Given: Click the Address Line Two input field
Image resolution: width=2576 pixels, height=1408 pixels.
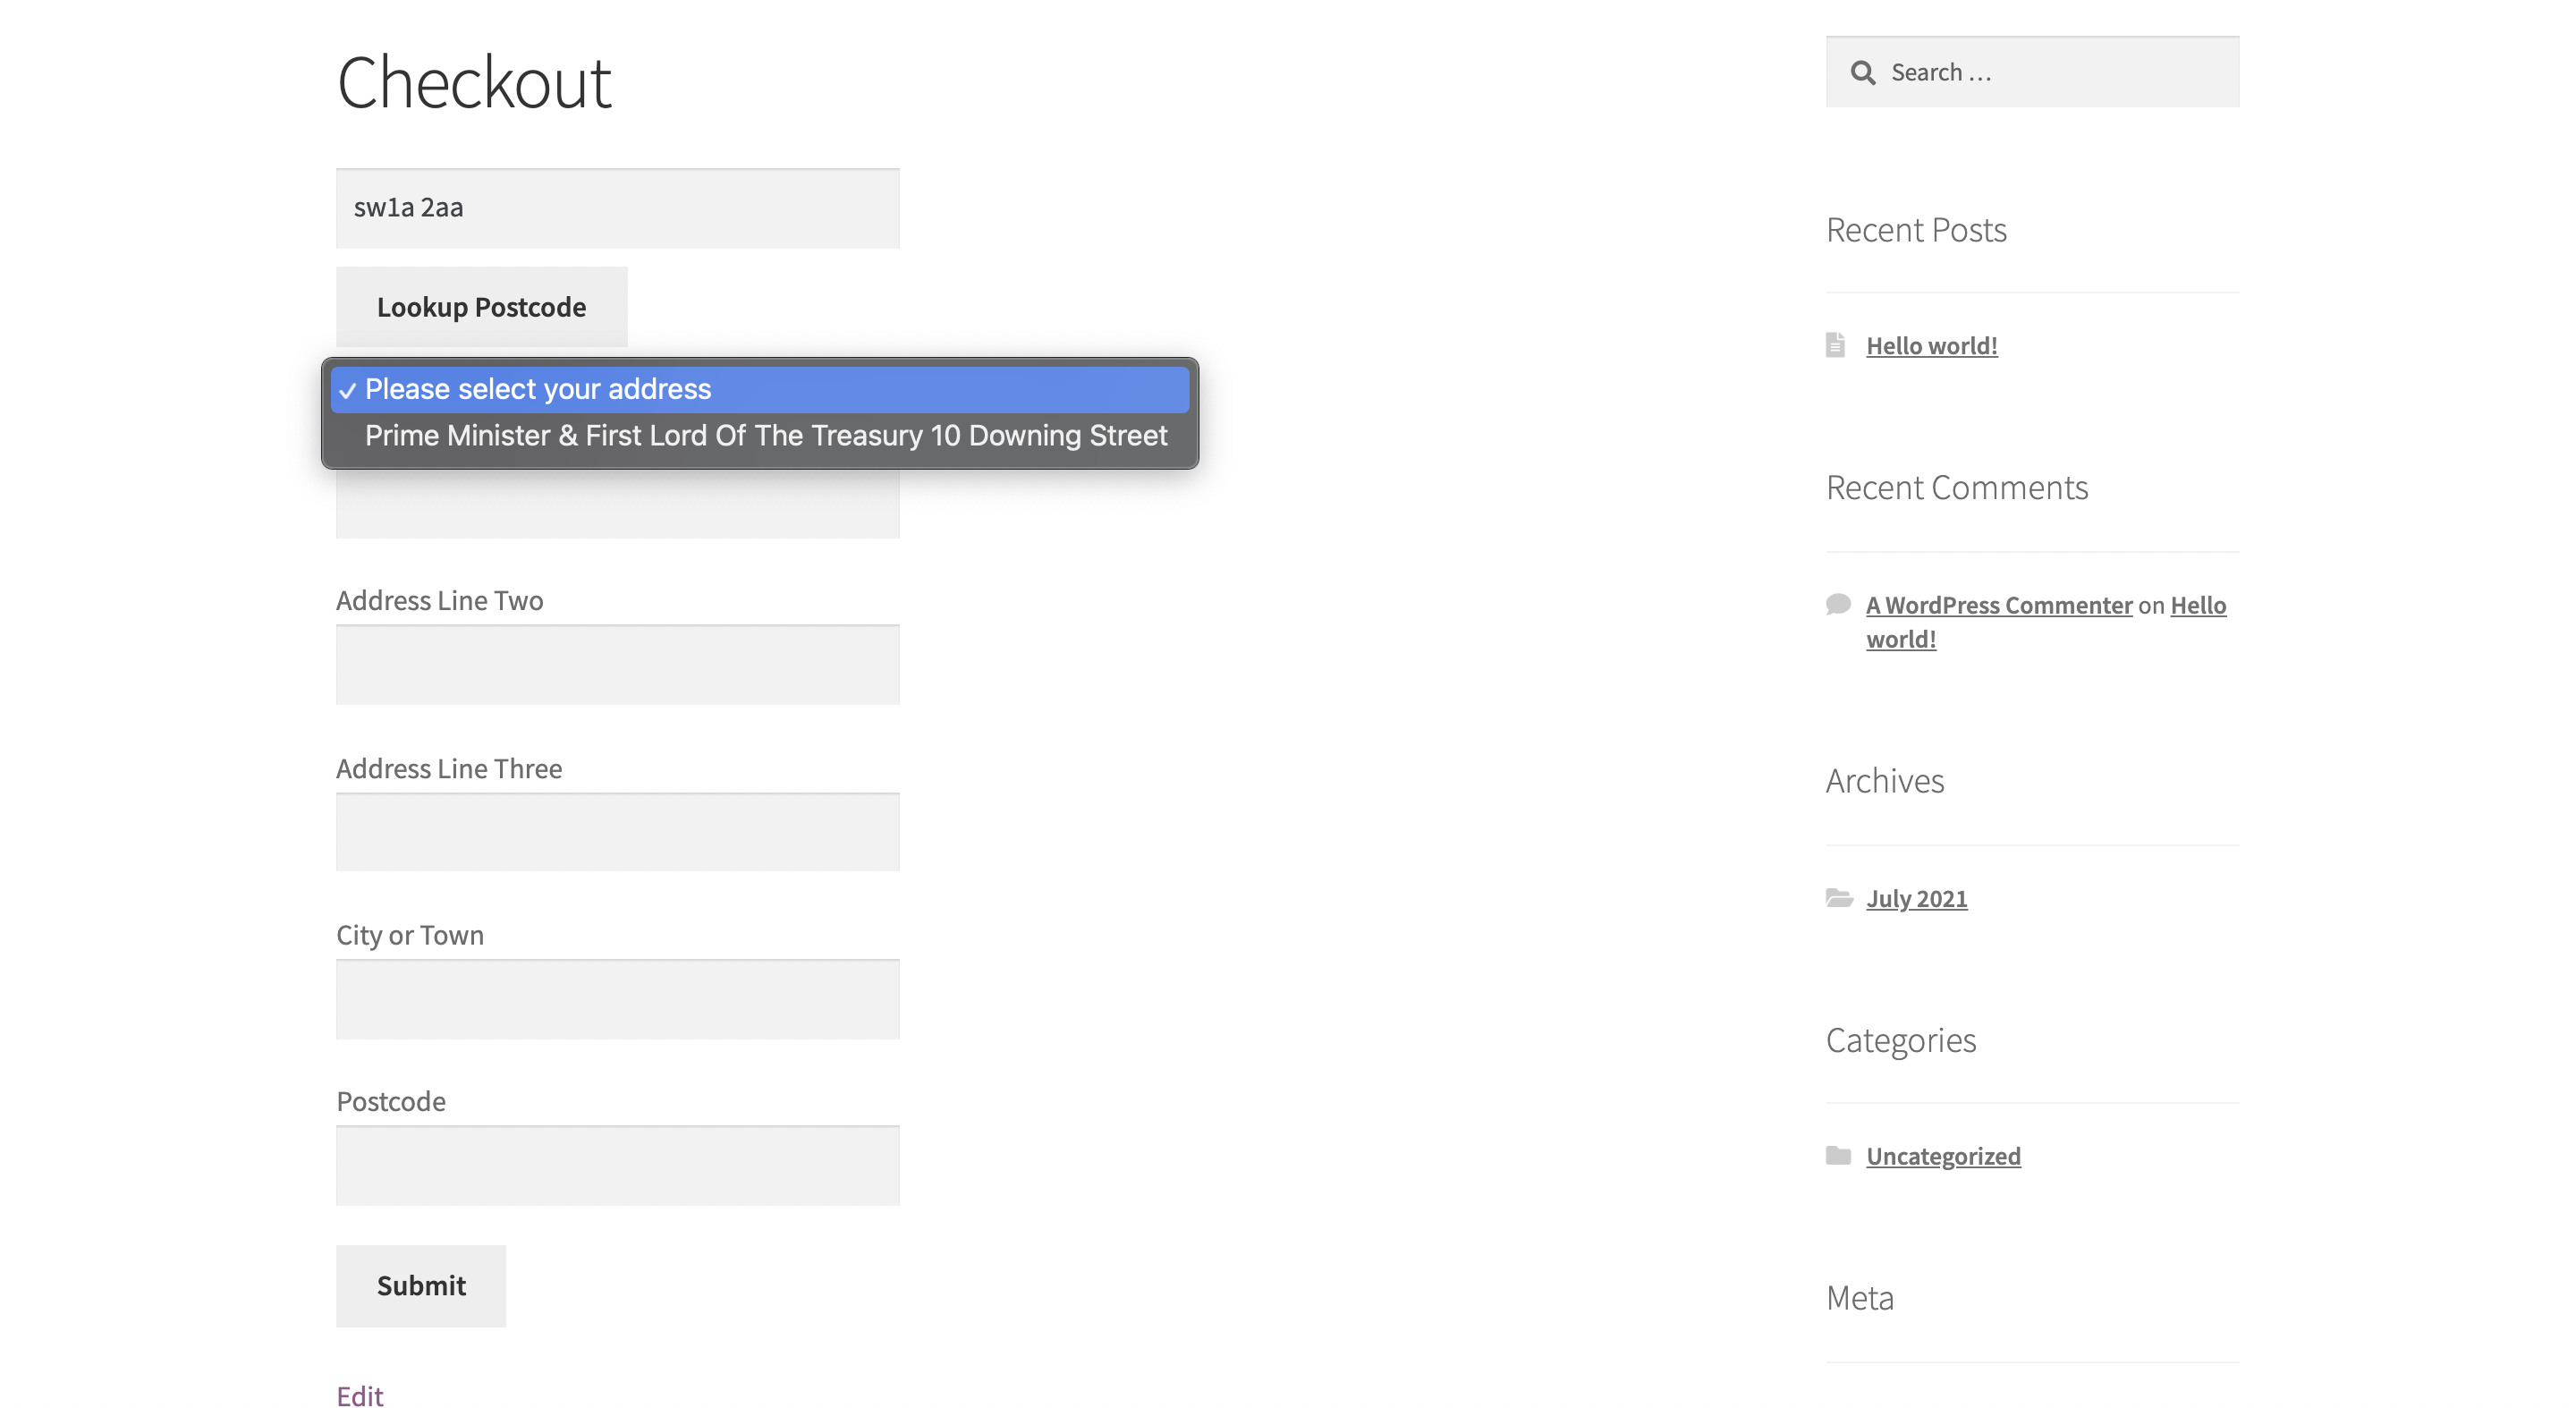Looking at the screenshot, I should 617,664.
